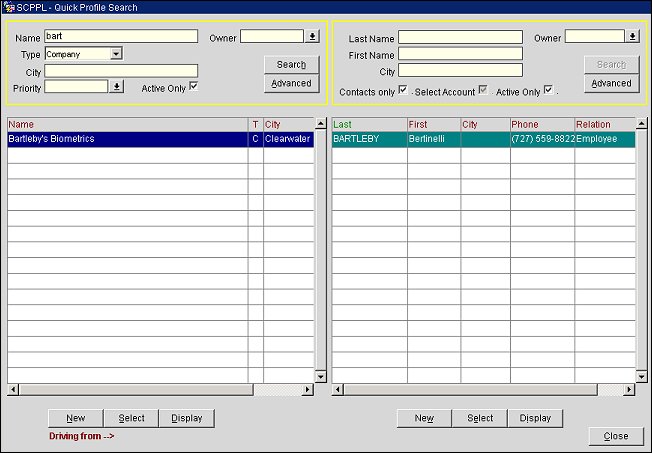Open contact Advanced search options
The height and width of the screenshot is (453, 652).
click(x=610, y=84)
